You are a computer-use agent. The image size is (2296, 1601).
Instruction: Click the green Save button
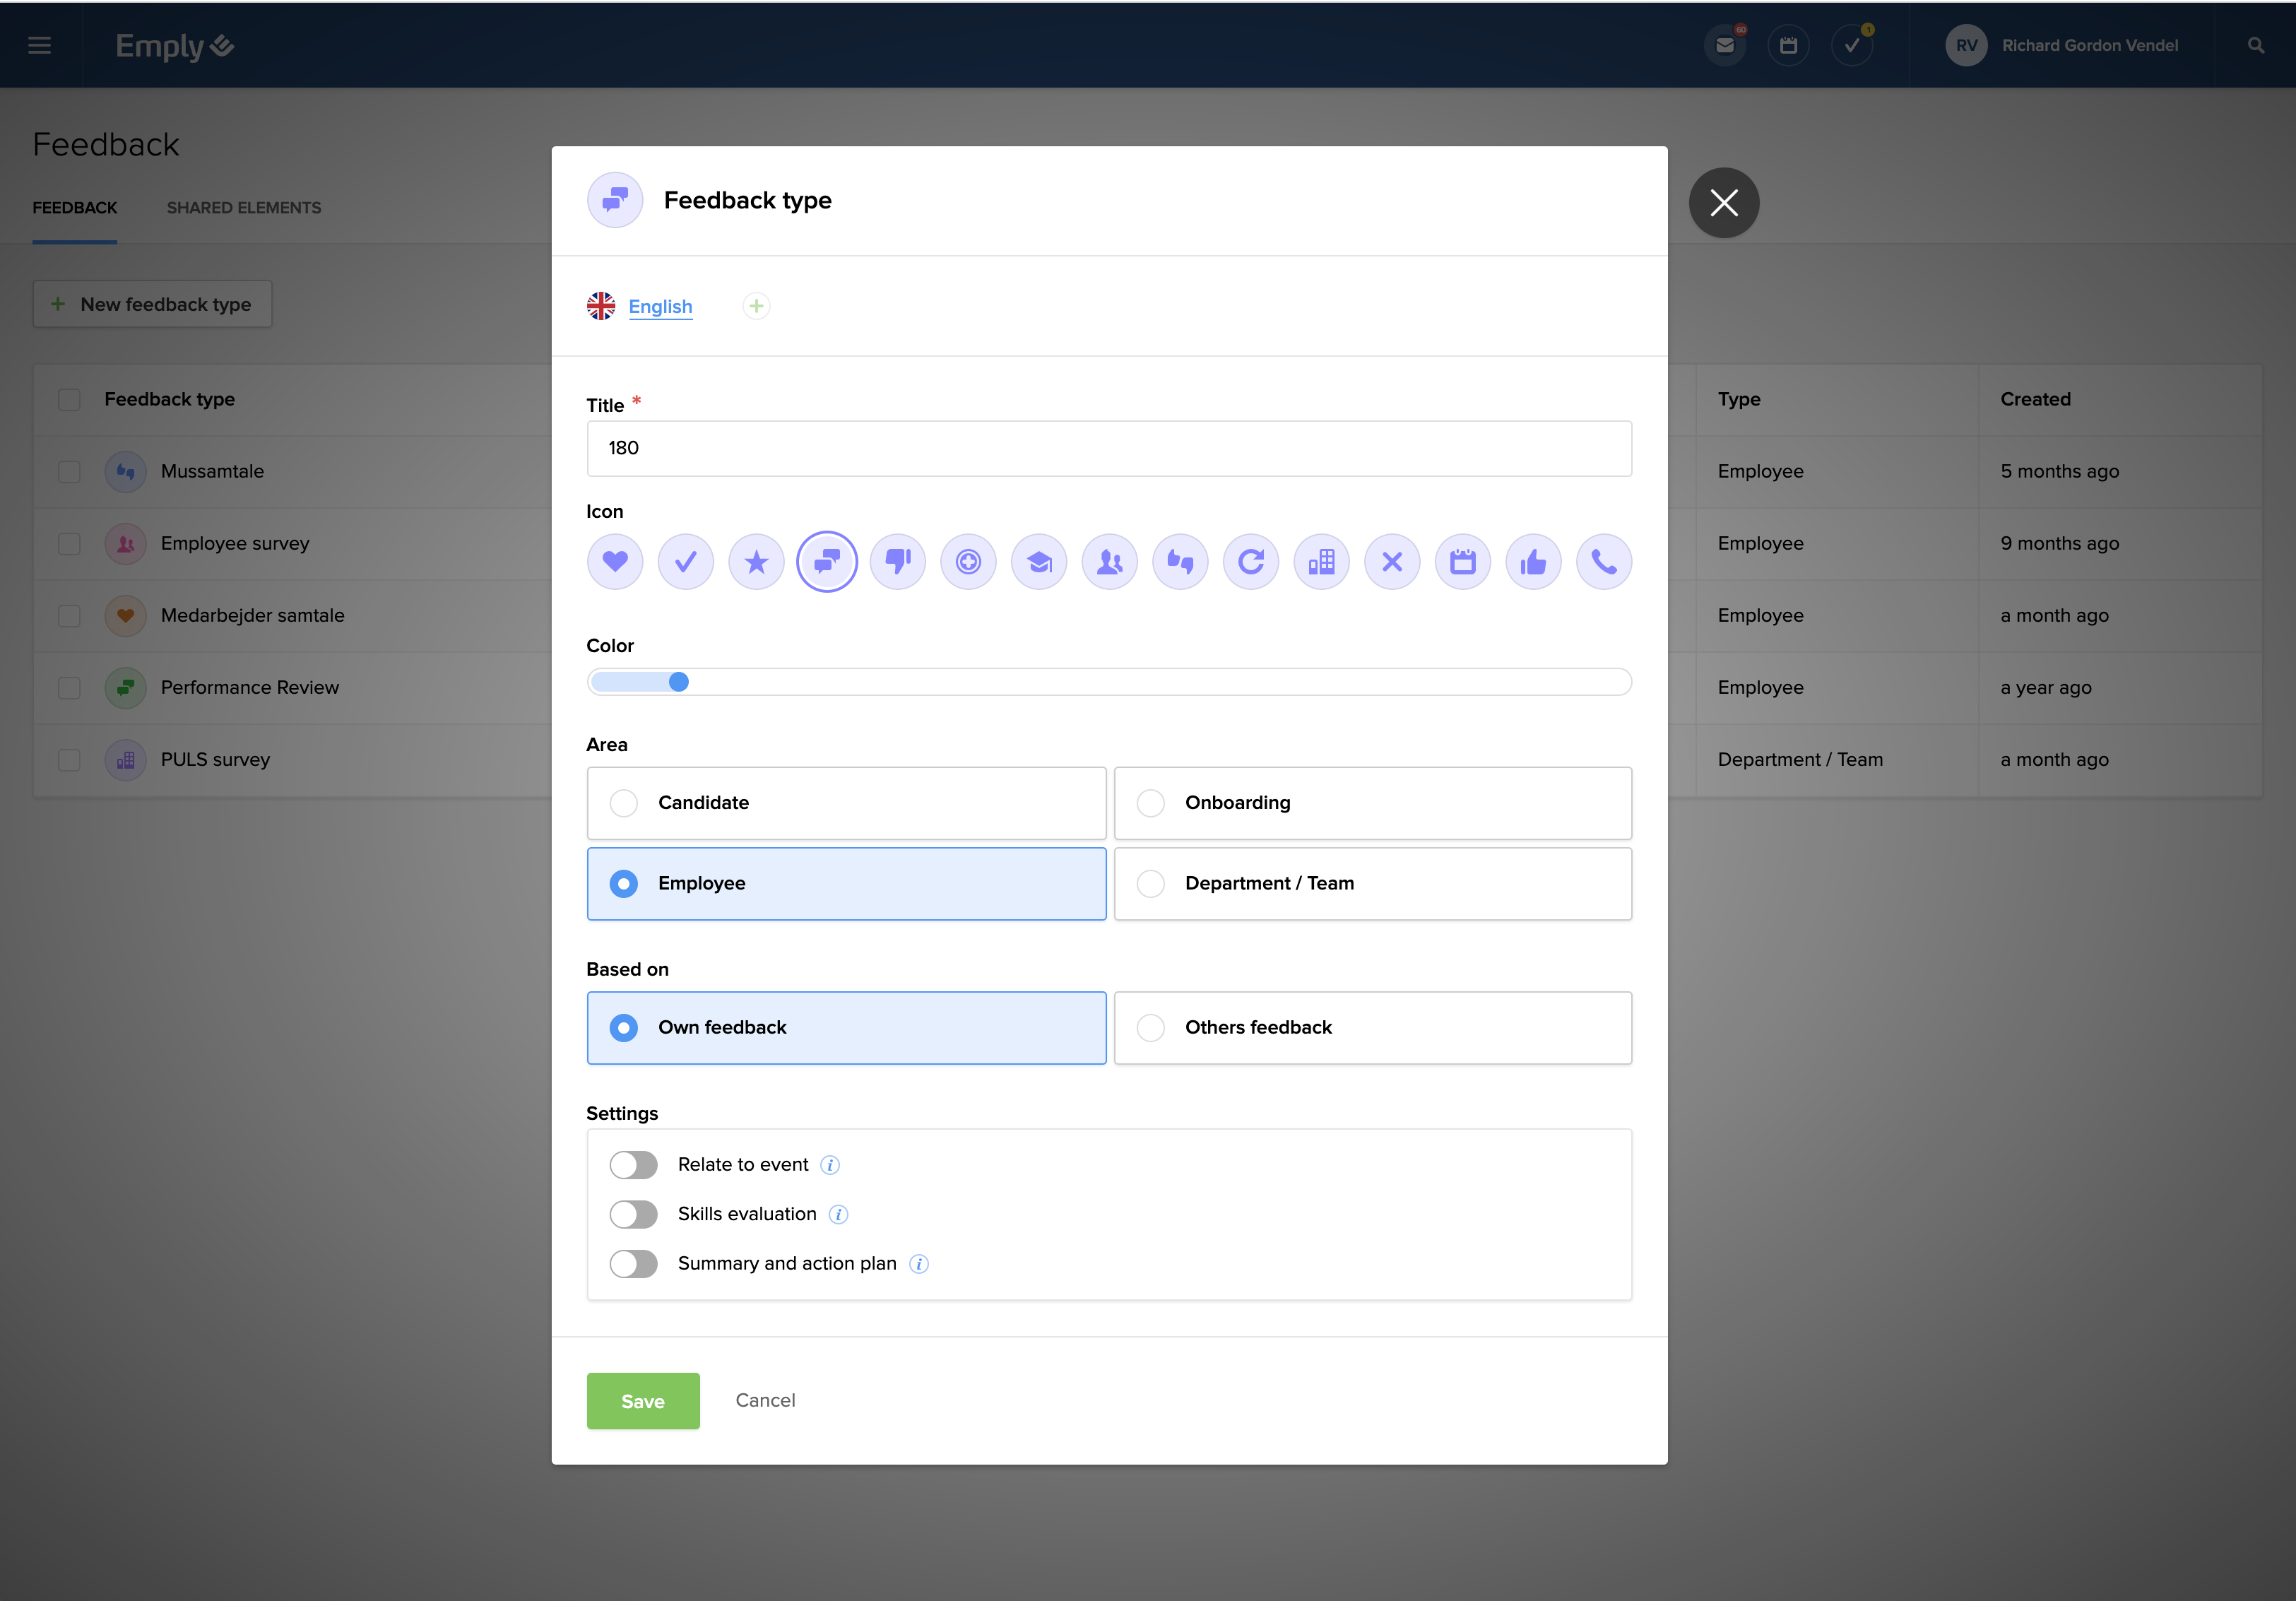click(643, 1401)
